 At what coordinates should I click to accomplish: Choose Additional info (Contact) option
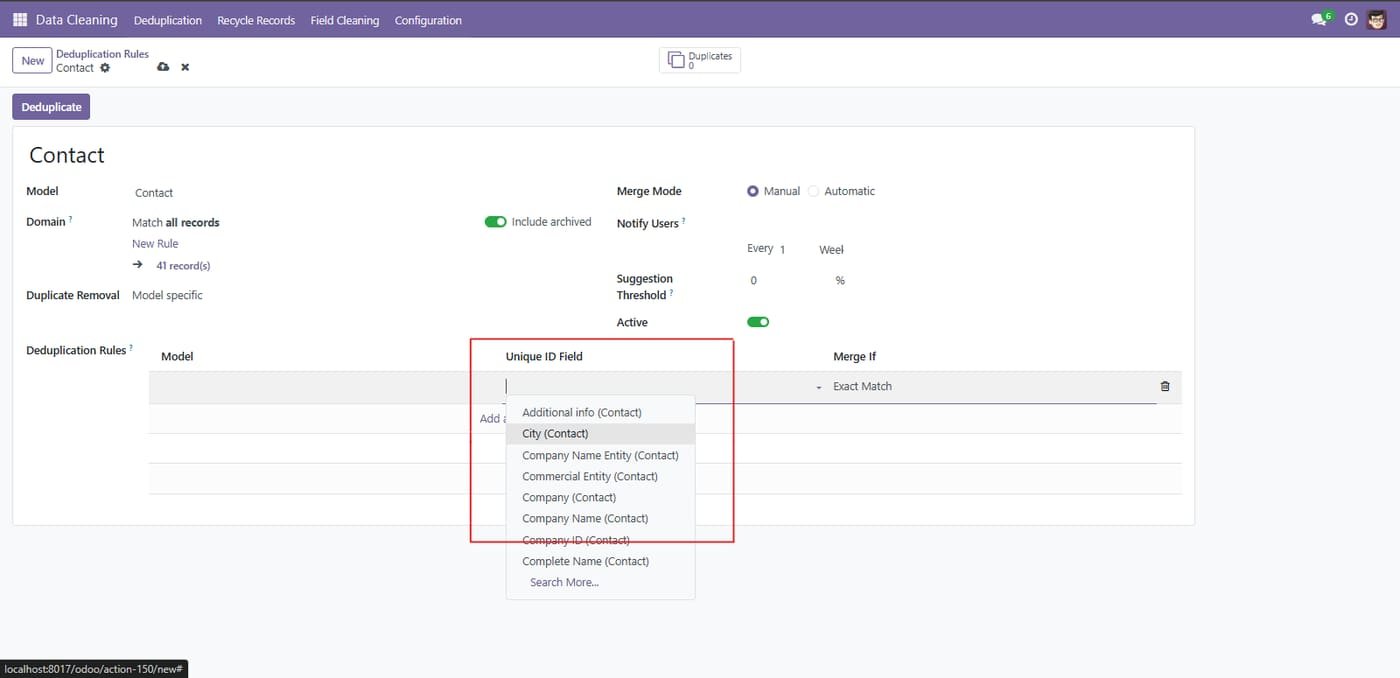(600, 412)
